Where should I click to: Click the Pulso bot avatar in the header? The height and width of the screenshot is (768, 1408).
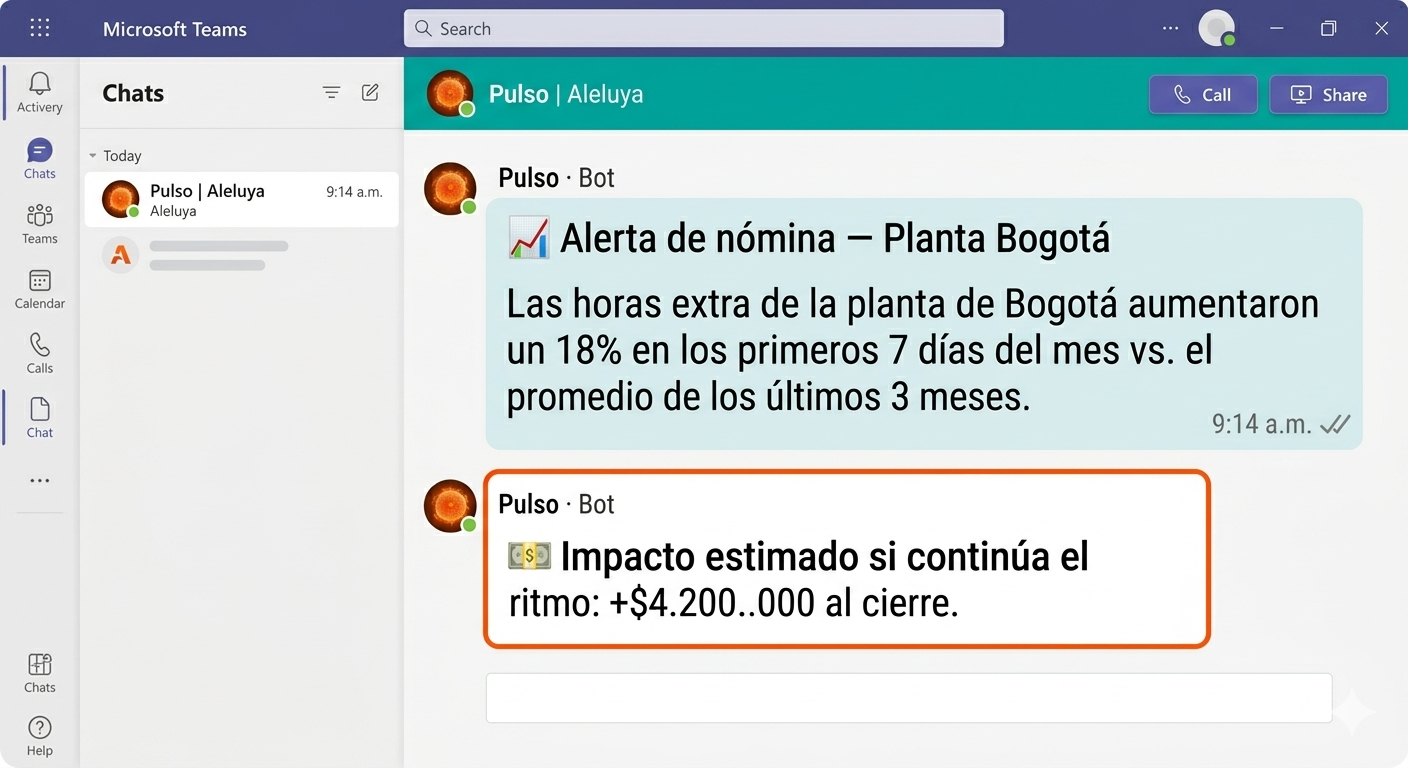[449, 93]
